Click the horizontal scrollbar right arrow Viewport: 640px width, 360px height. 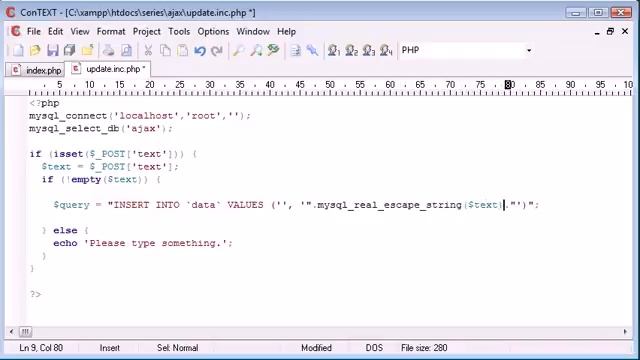(x=625, y=331)
